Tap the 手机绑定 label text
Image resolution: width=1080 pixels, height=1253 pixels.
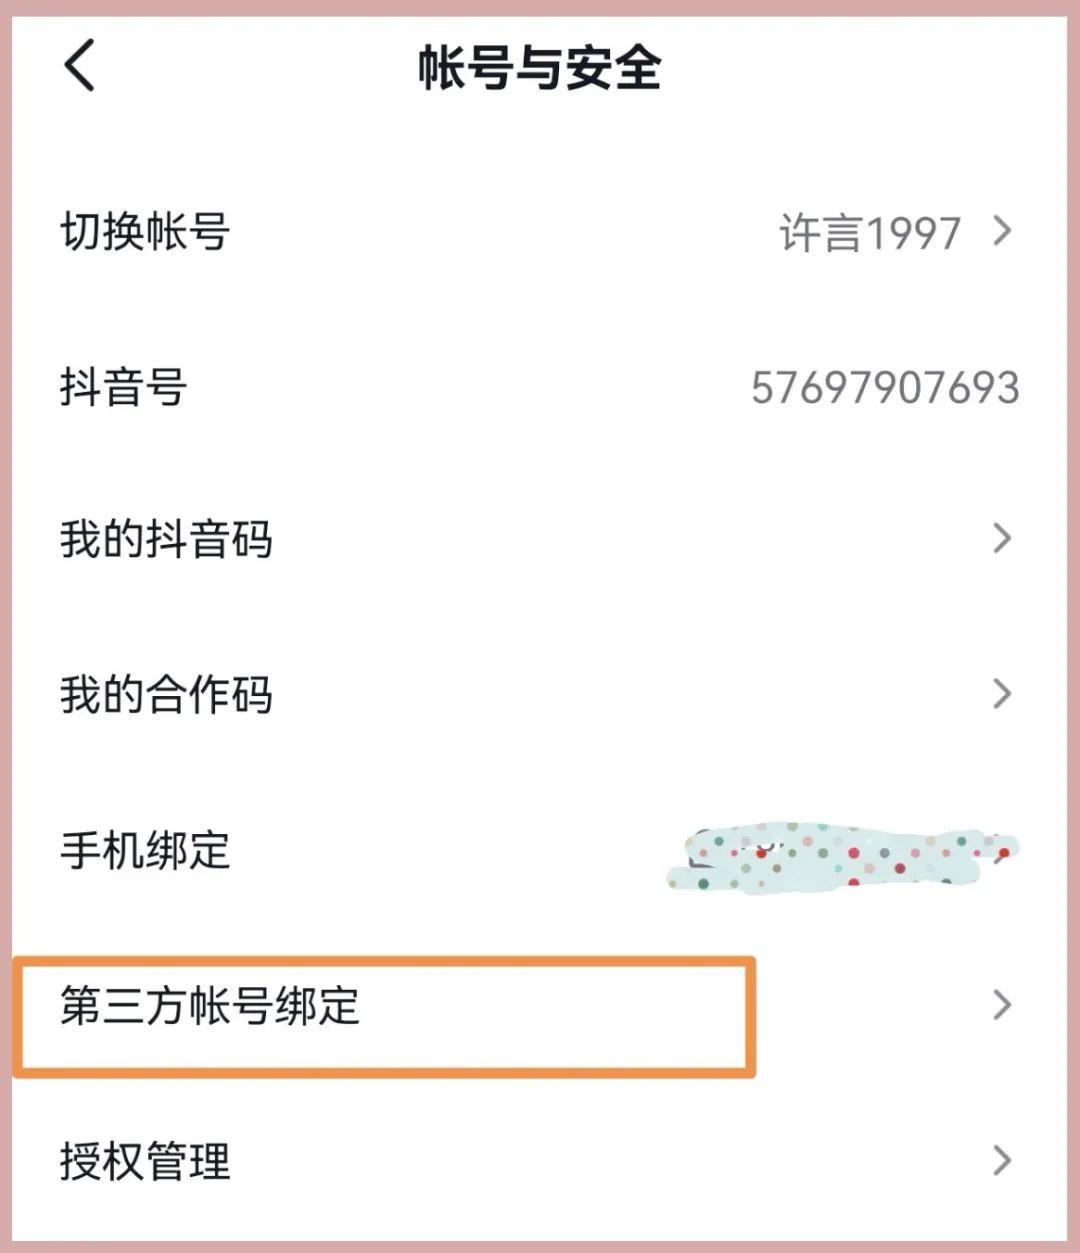145,851
